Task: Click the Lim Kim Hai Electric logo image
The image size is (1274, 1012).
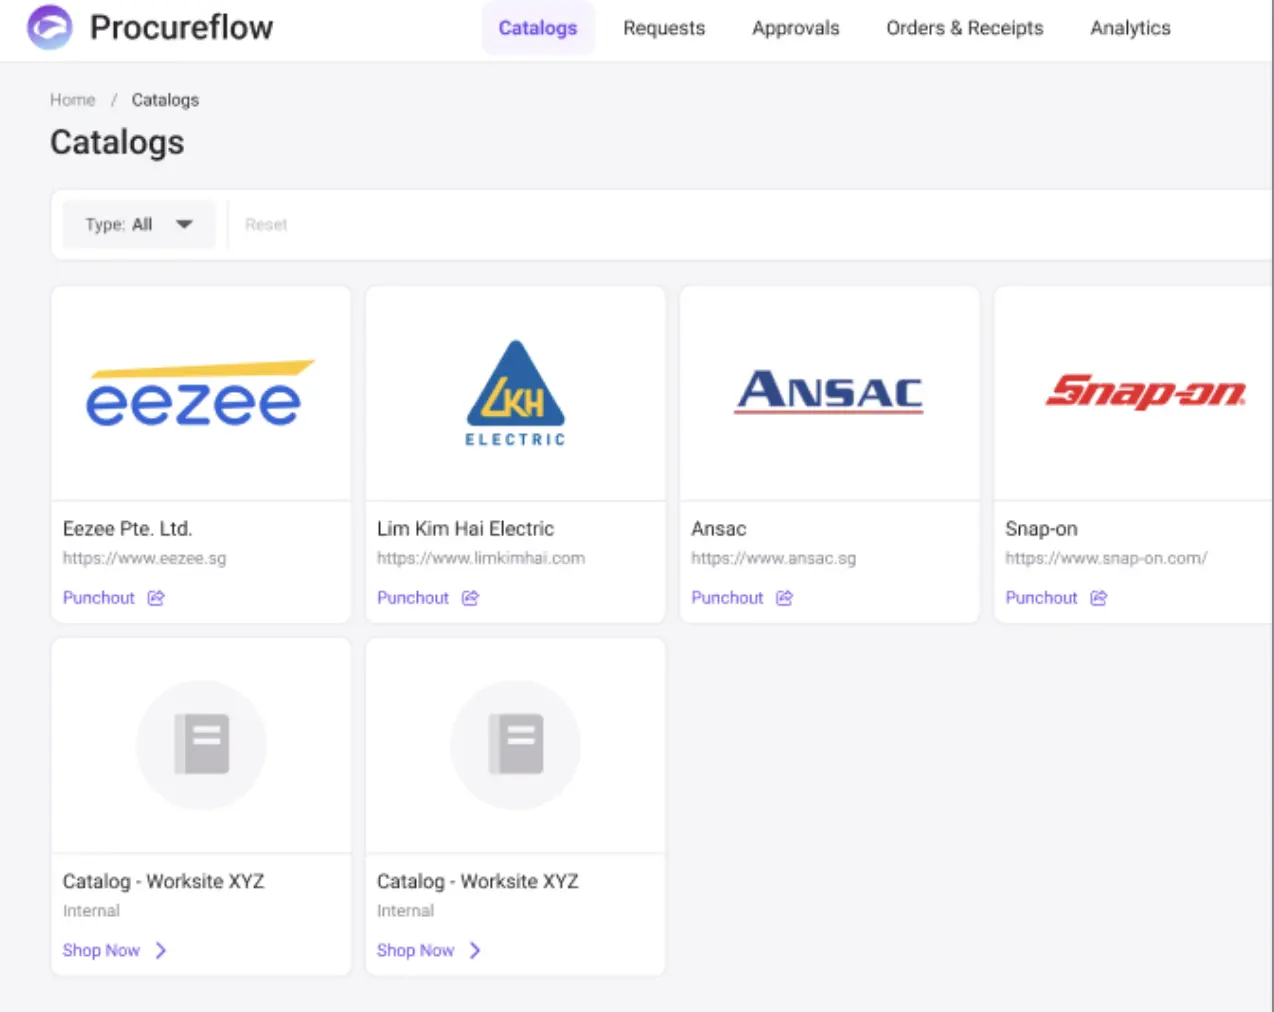Action: 516,393
